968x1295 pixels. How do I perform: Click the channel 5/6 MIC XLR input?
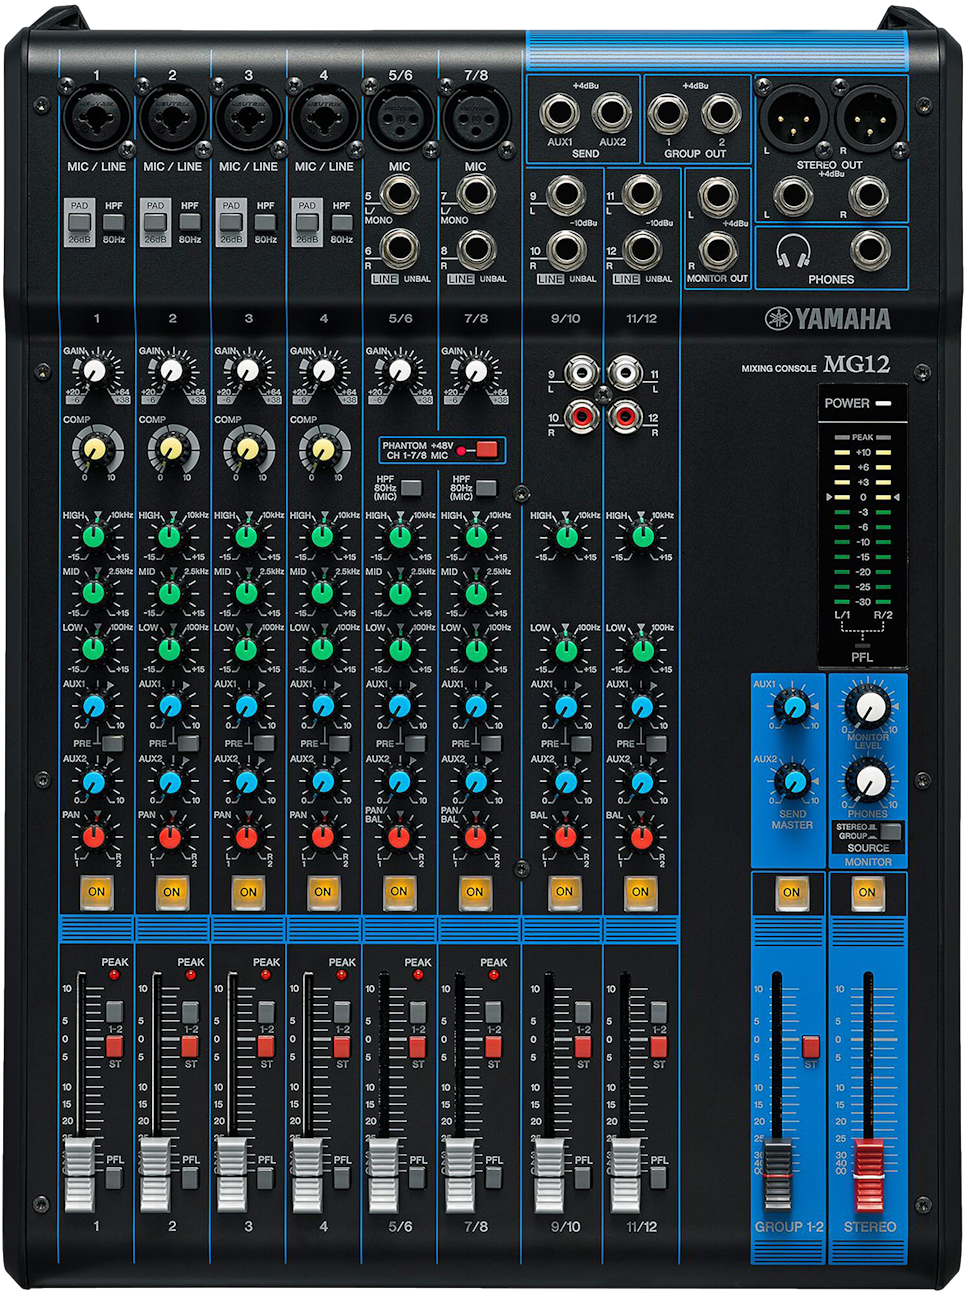(x=400, y=117)
